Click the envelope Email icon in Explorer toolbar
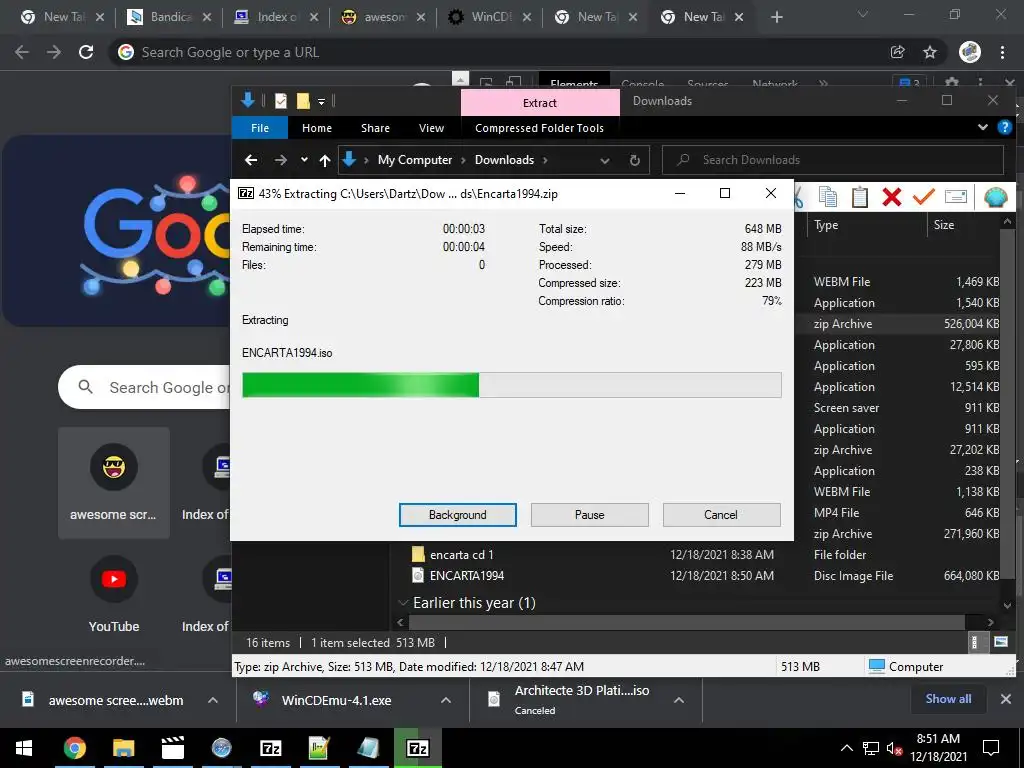 point(955,197)
